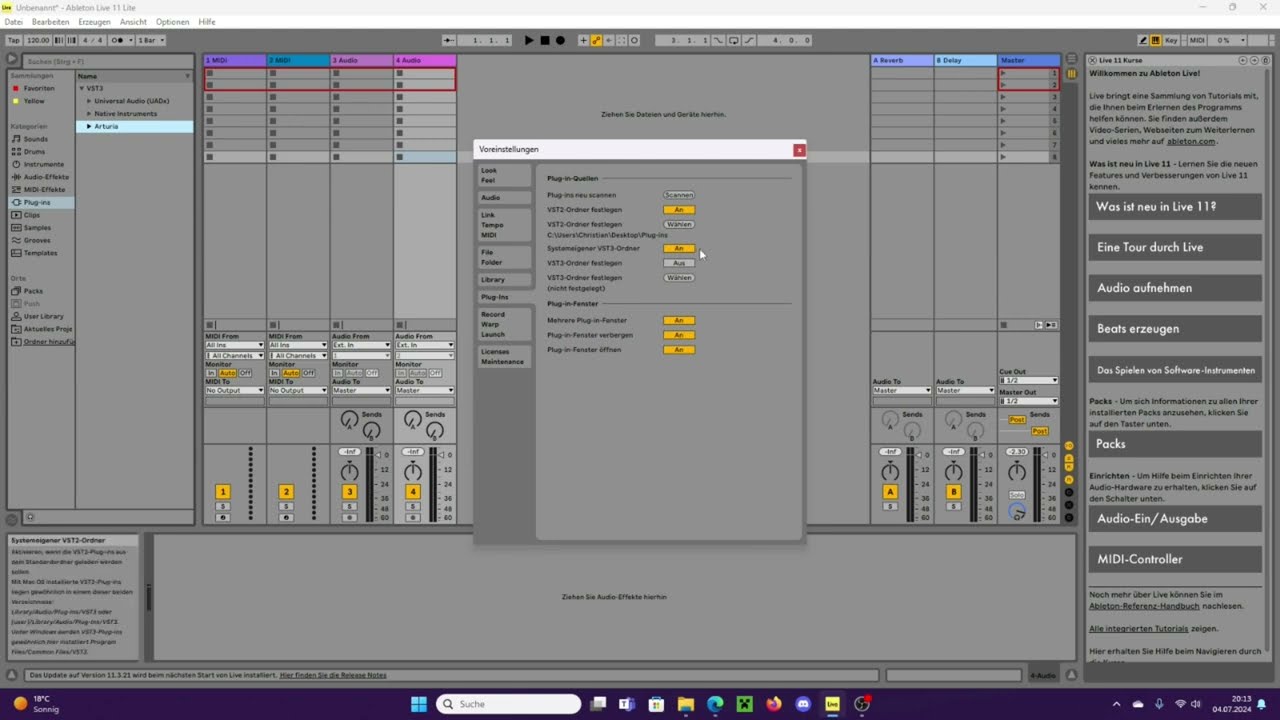Open the Library preferences tab
The height and width of the screenshot is (720, 1280).
coord(503,280)
